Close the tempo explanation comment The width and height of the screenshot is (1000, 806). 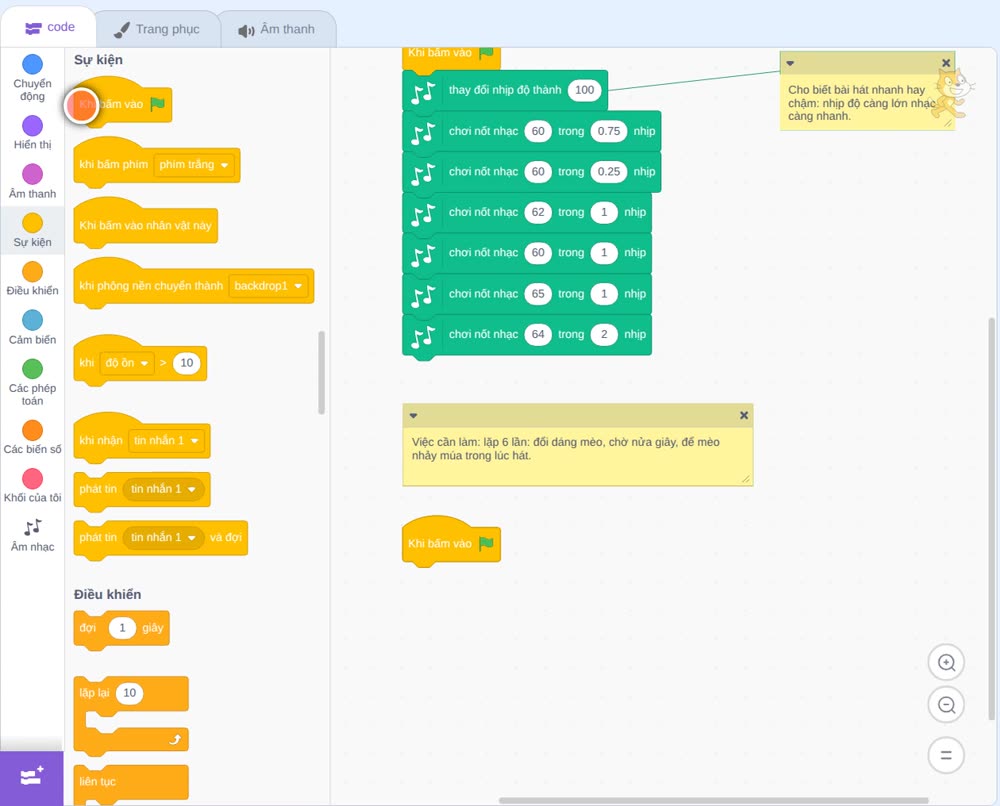tap(946, 62)
